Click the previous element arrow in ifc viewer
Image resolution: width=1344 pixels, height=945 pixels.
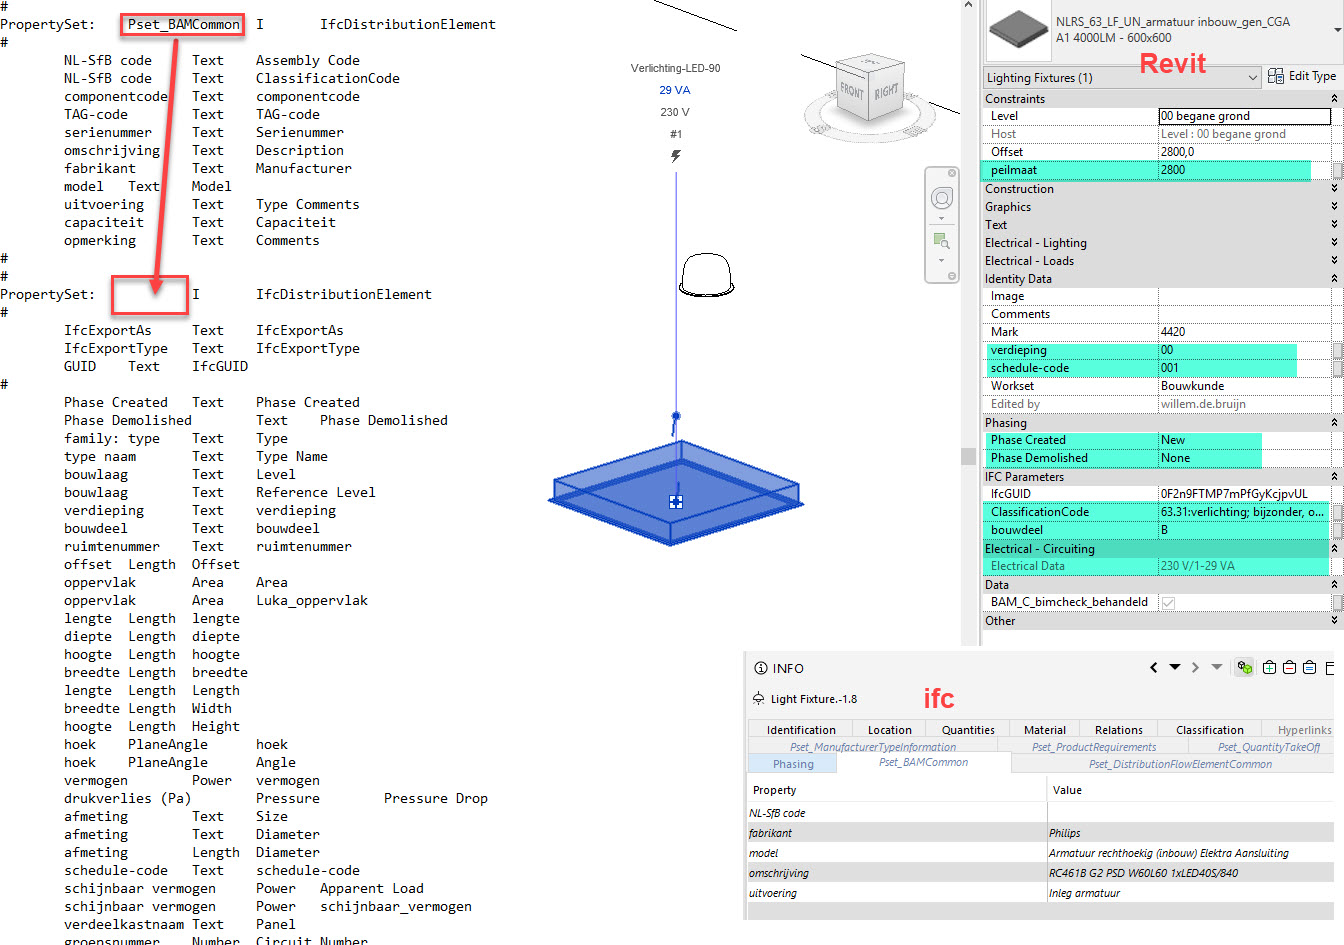click(1154, 667)
